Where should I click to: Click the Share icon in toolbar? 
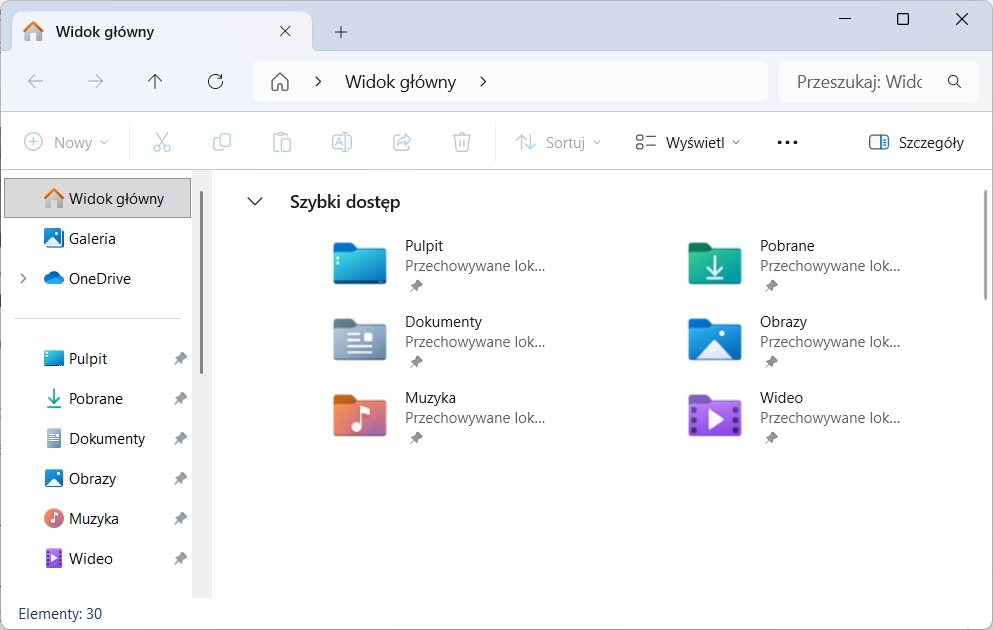[x=402, y=142]
